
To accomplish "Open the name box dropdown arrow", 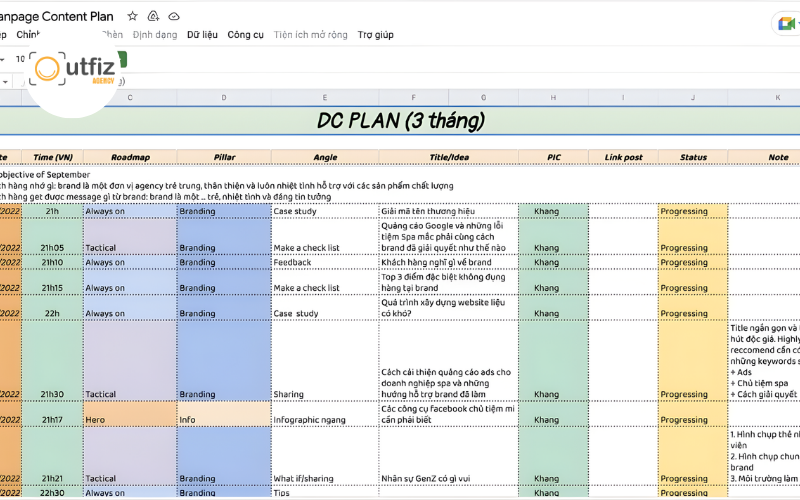I will (x=5, y=81).
